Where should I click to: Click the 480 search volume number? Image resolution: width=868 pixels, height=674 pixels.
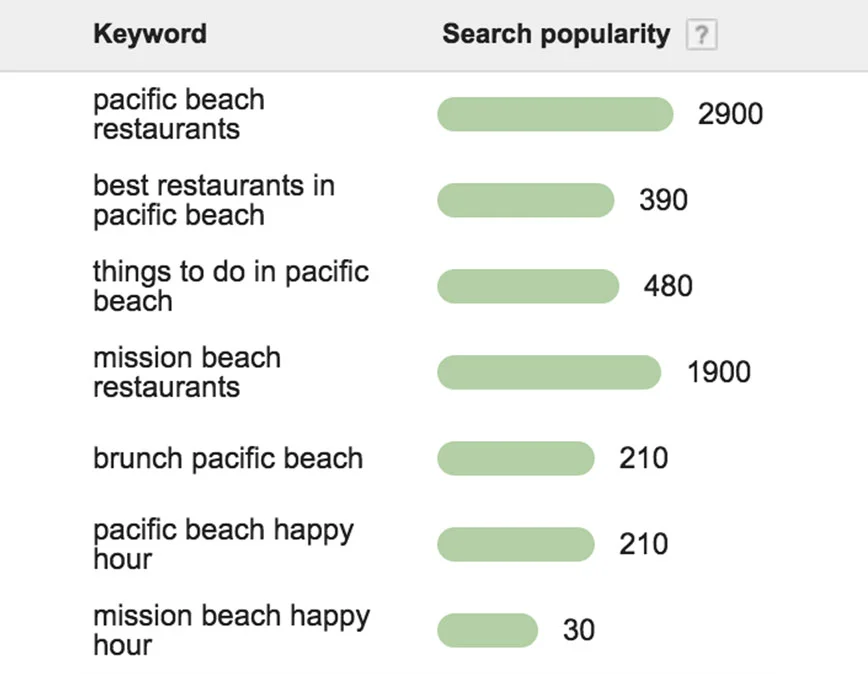tap(668, 286)
